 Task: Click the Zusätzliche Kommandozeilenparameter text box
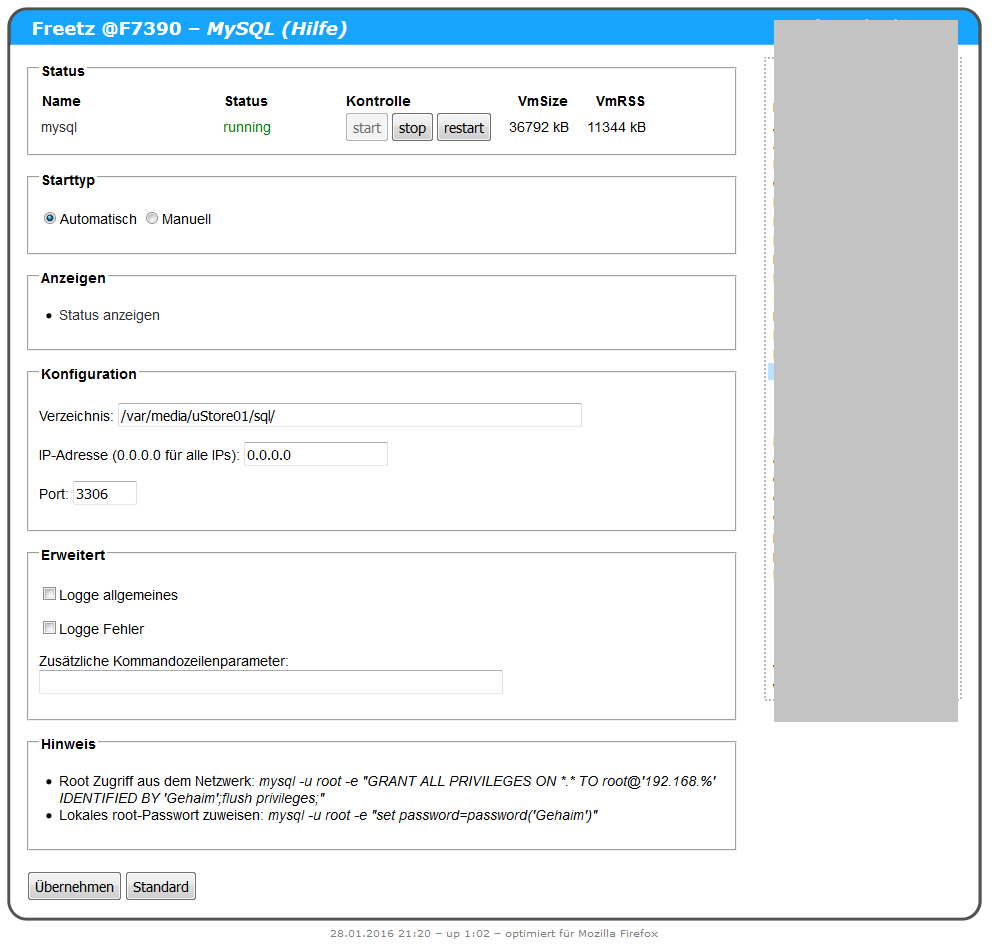tap(270, 682)
